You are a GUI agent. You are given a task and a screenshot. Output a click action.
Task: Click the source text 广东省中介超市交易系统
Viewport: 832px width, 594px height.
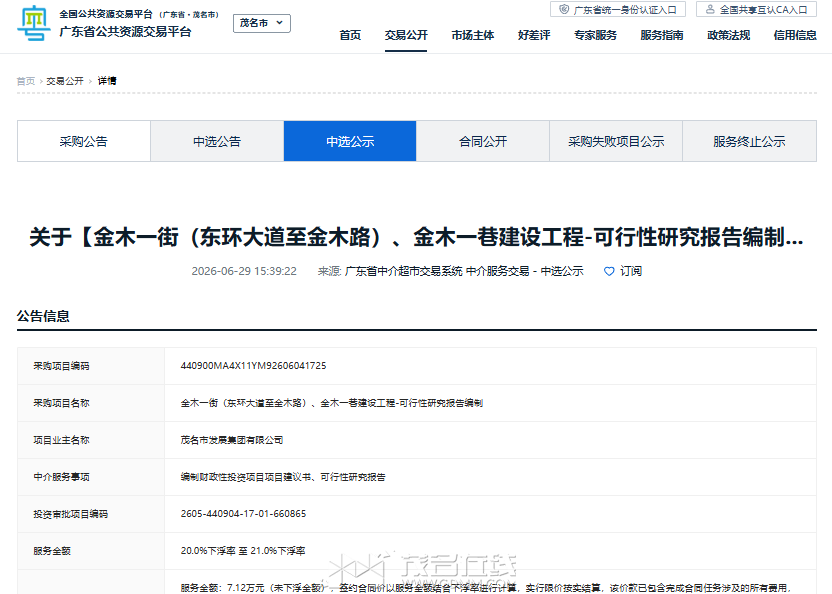tap(404, 271)
